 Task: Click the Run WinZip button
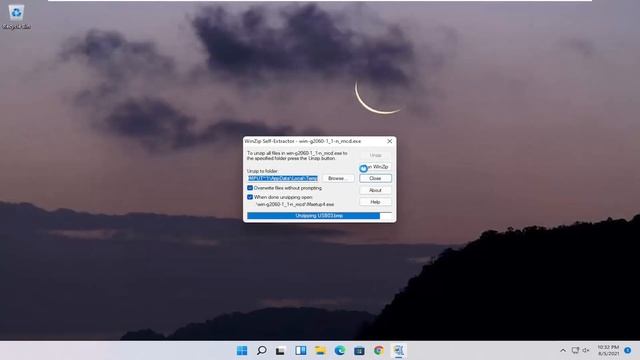point(375,167)
